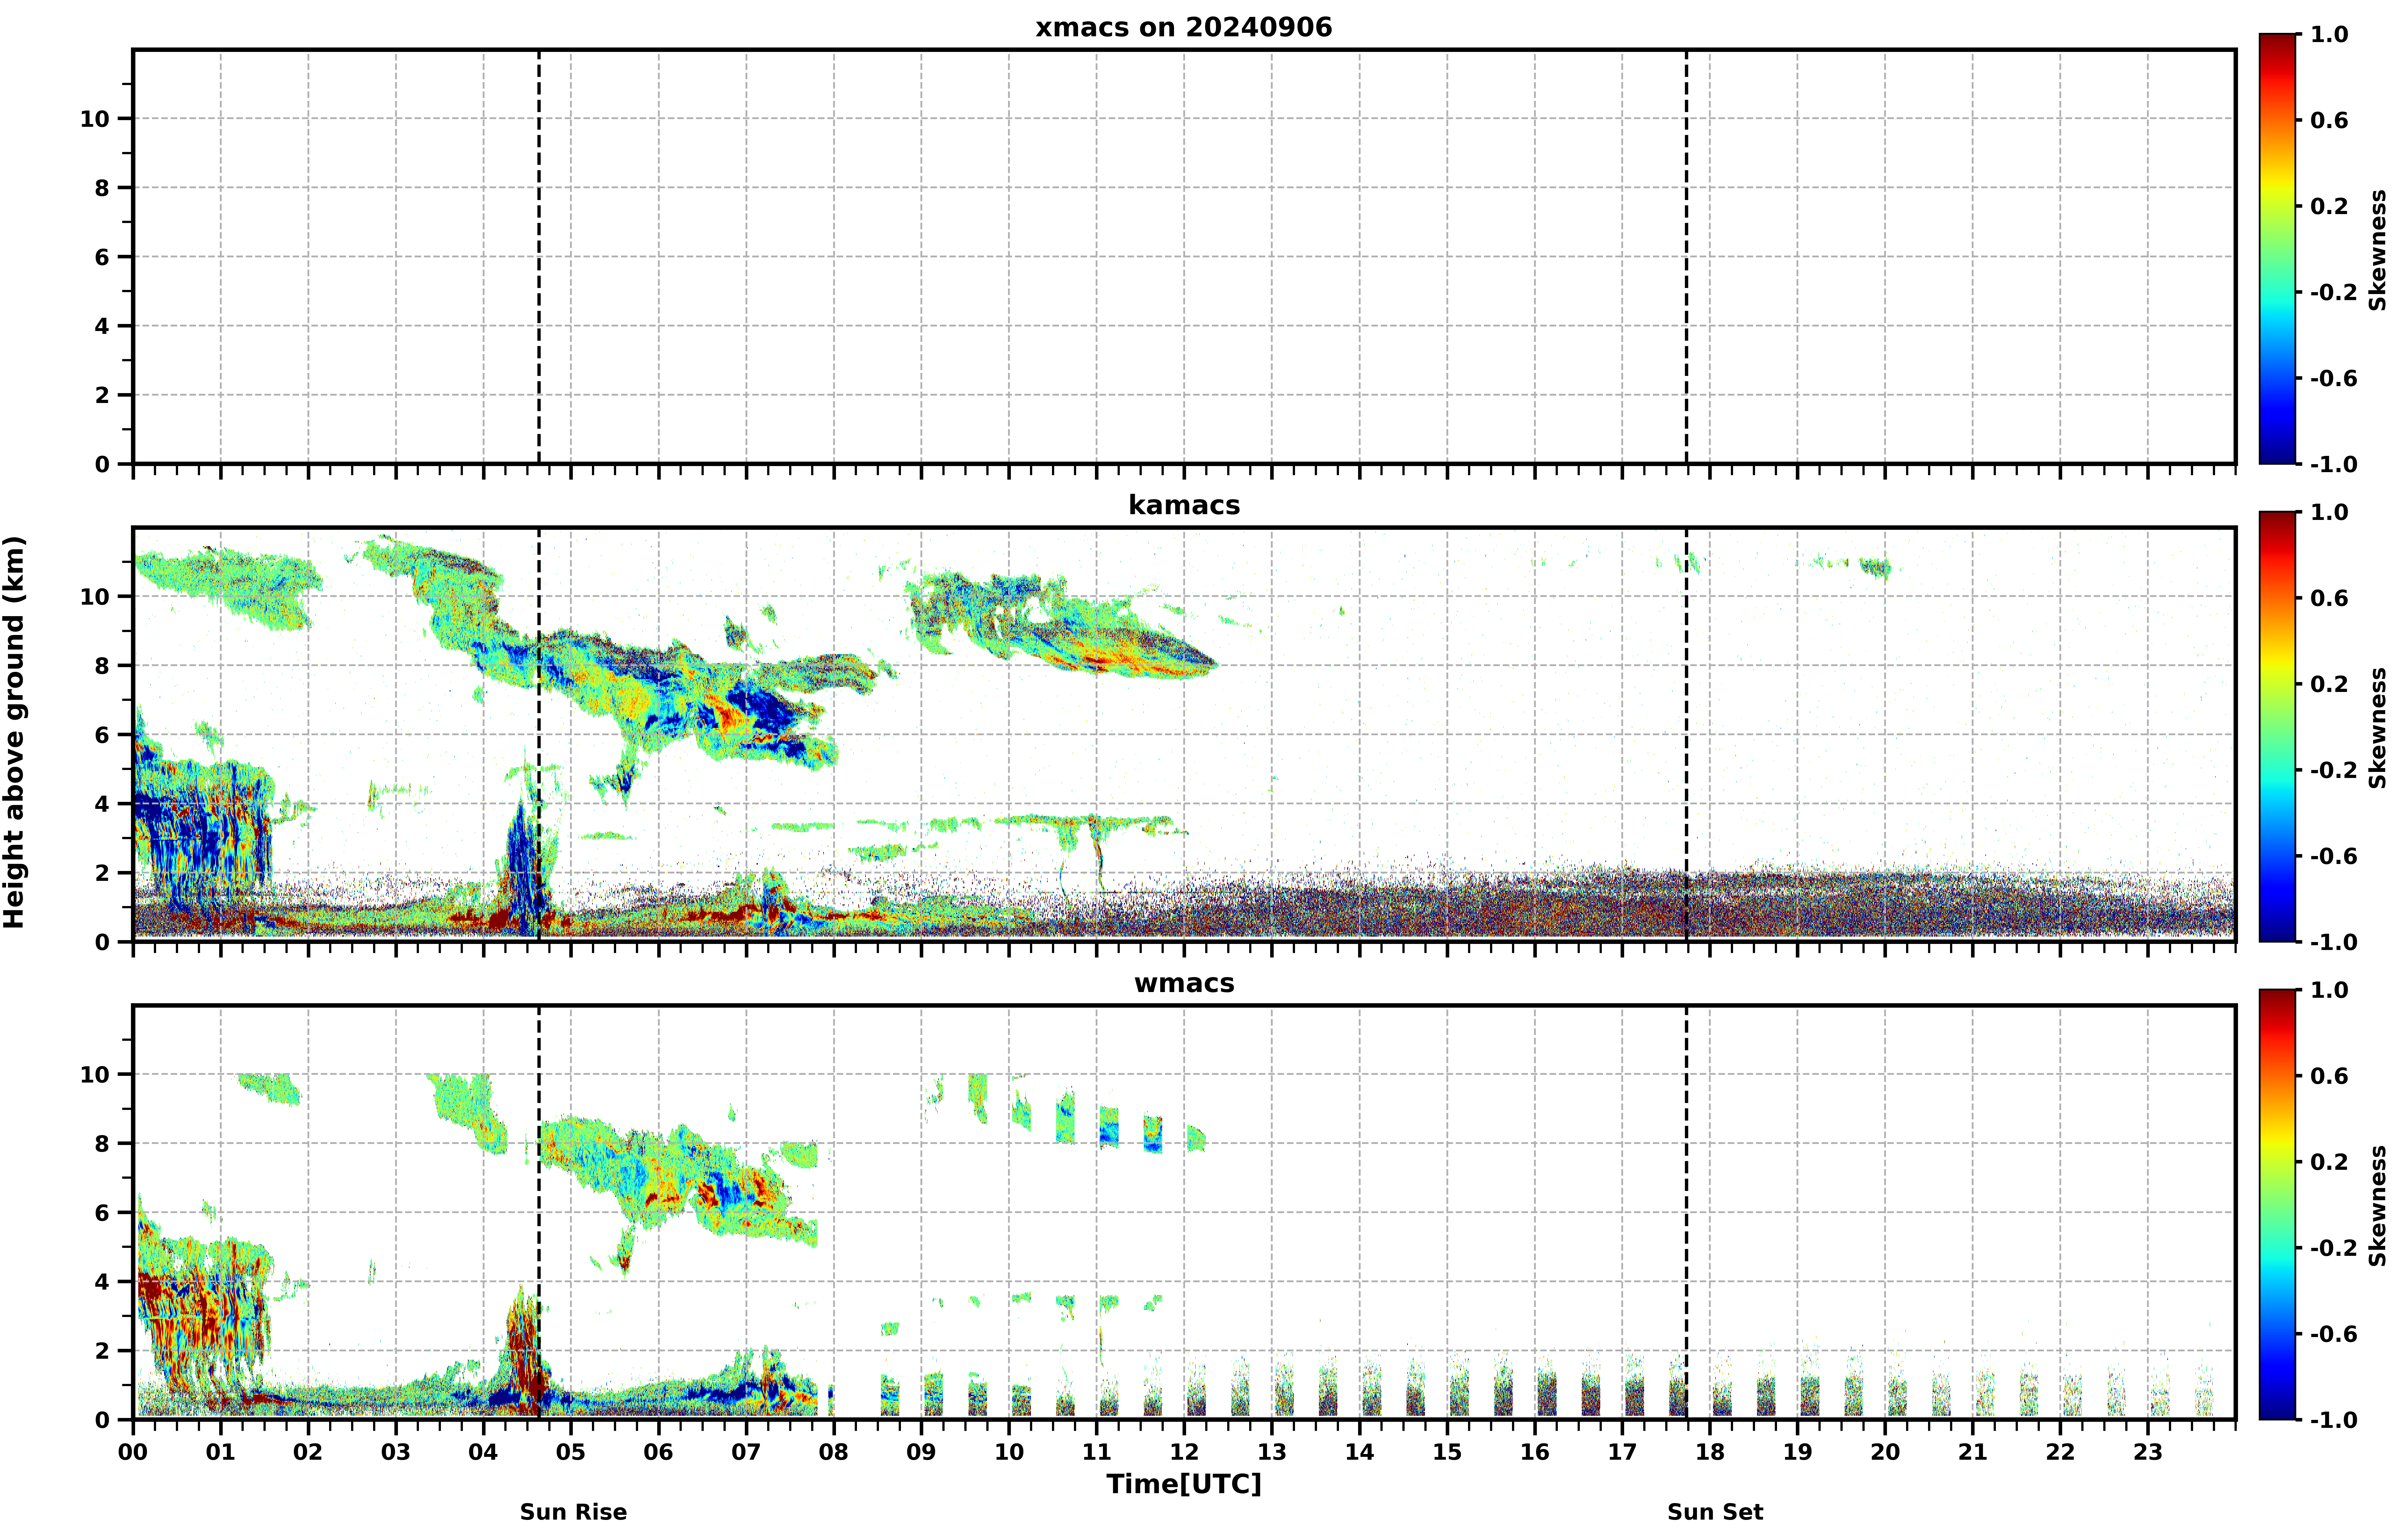Click the 'wmacs' panel title
The width and height of the screenshot is (2404, 1540).
[1184, 983]
